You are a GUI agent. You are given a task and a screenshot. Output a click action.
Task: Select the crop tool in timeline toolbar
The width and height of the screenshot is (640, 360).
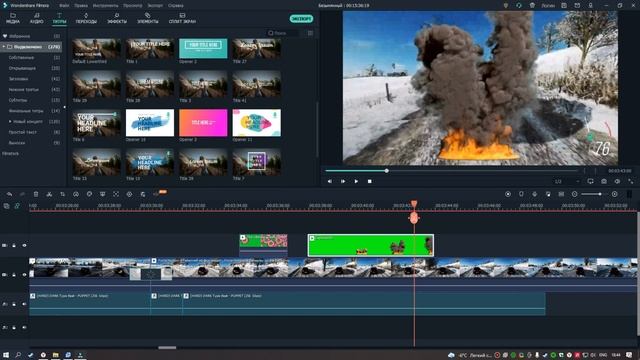[62, 194]
